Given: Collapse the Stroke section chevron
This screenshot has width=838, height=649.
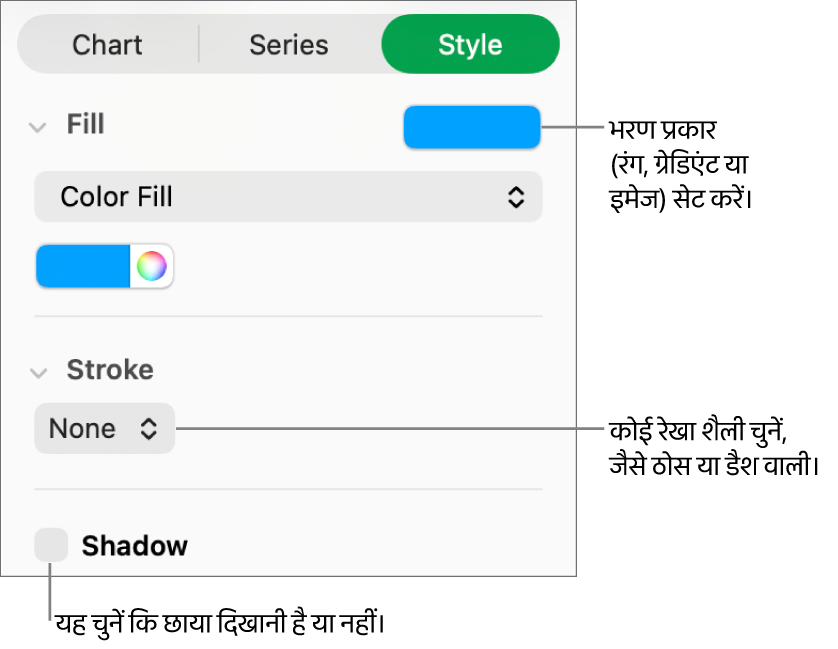Looking at the screenshot, I should [38, 372].
